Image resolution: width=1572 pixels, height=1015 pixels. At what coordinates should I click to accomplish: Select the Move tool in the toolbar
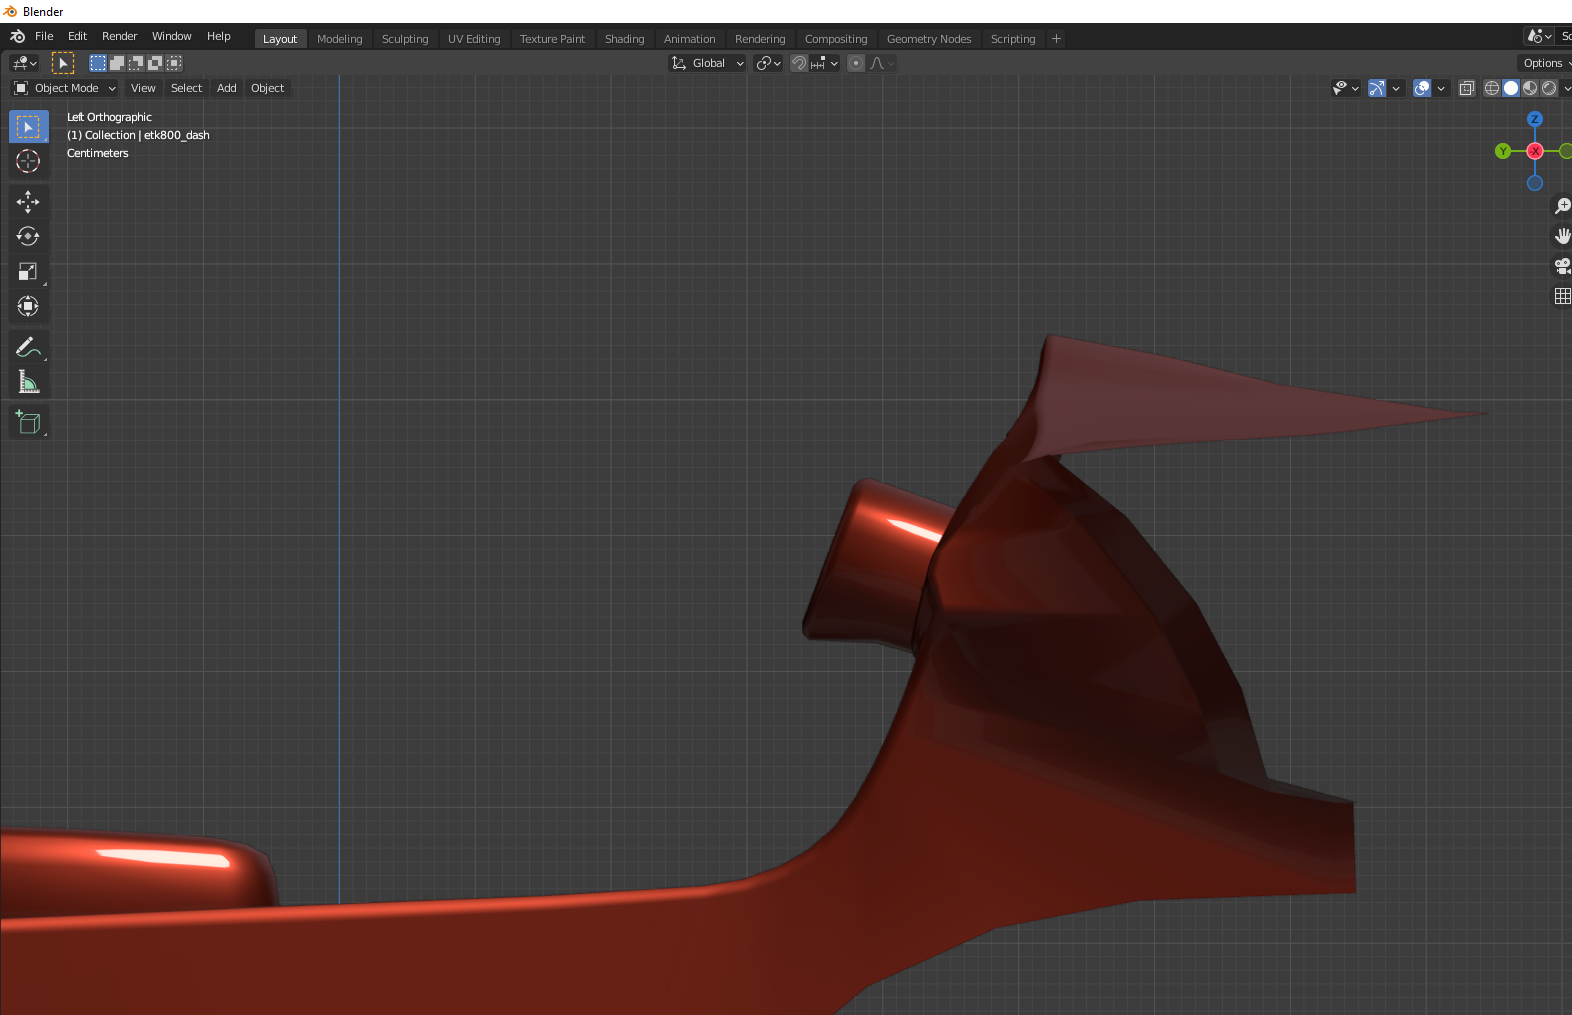pos(28,202)
